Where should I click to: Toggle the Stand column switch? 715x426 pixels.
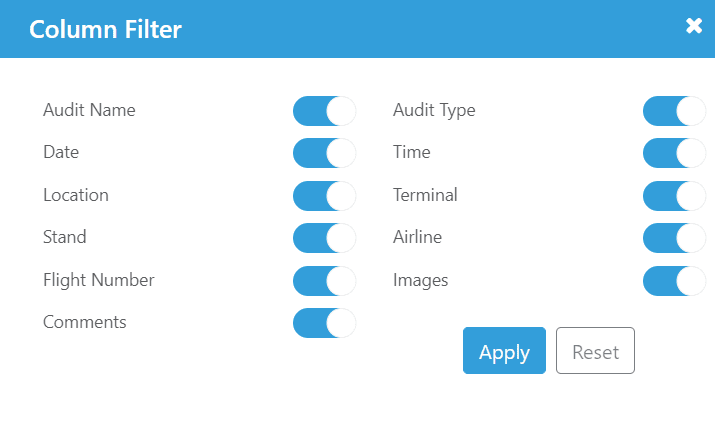(324, 238)
